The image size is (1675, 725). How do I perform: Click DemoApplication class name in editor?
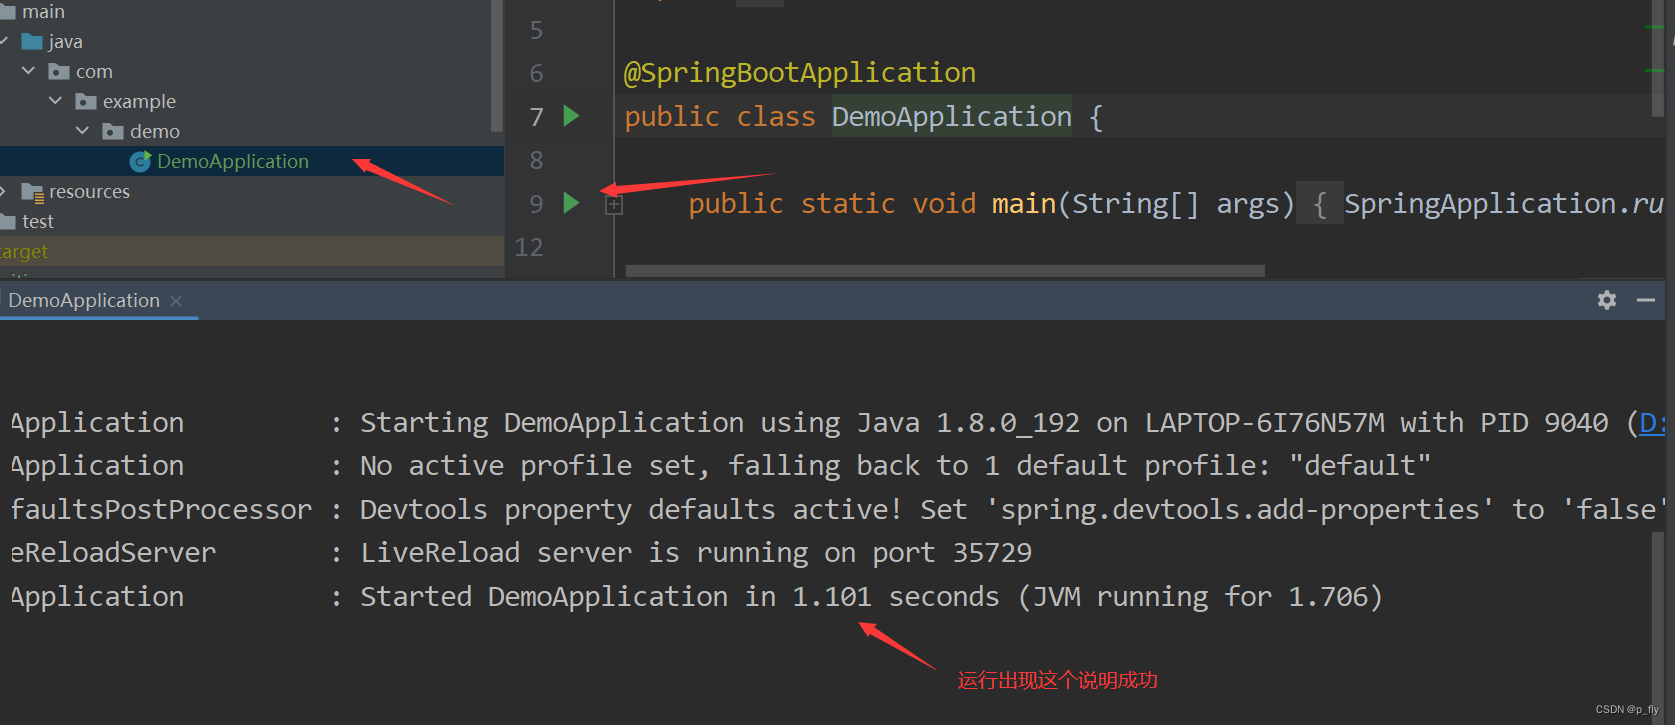[951, 117]
